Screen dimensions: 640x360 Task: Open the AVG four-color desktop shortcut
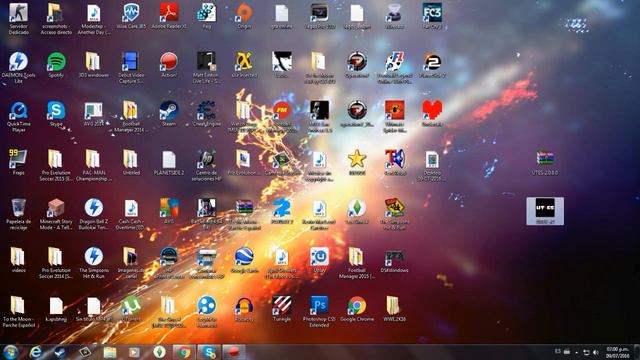click(x=169, y=211)
